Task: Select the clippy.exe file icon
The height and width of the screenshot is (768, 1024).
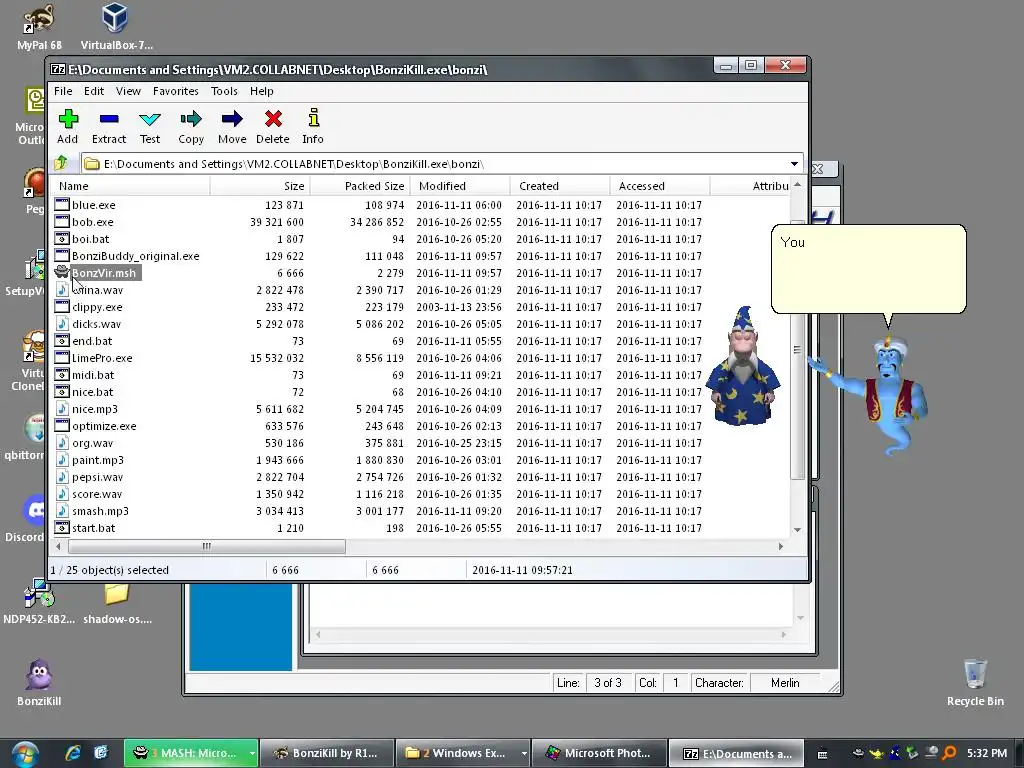Action: click(x=62, y=306)
